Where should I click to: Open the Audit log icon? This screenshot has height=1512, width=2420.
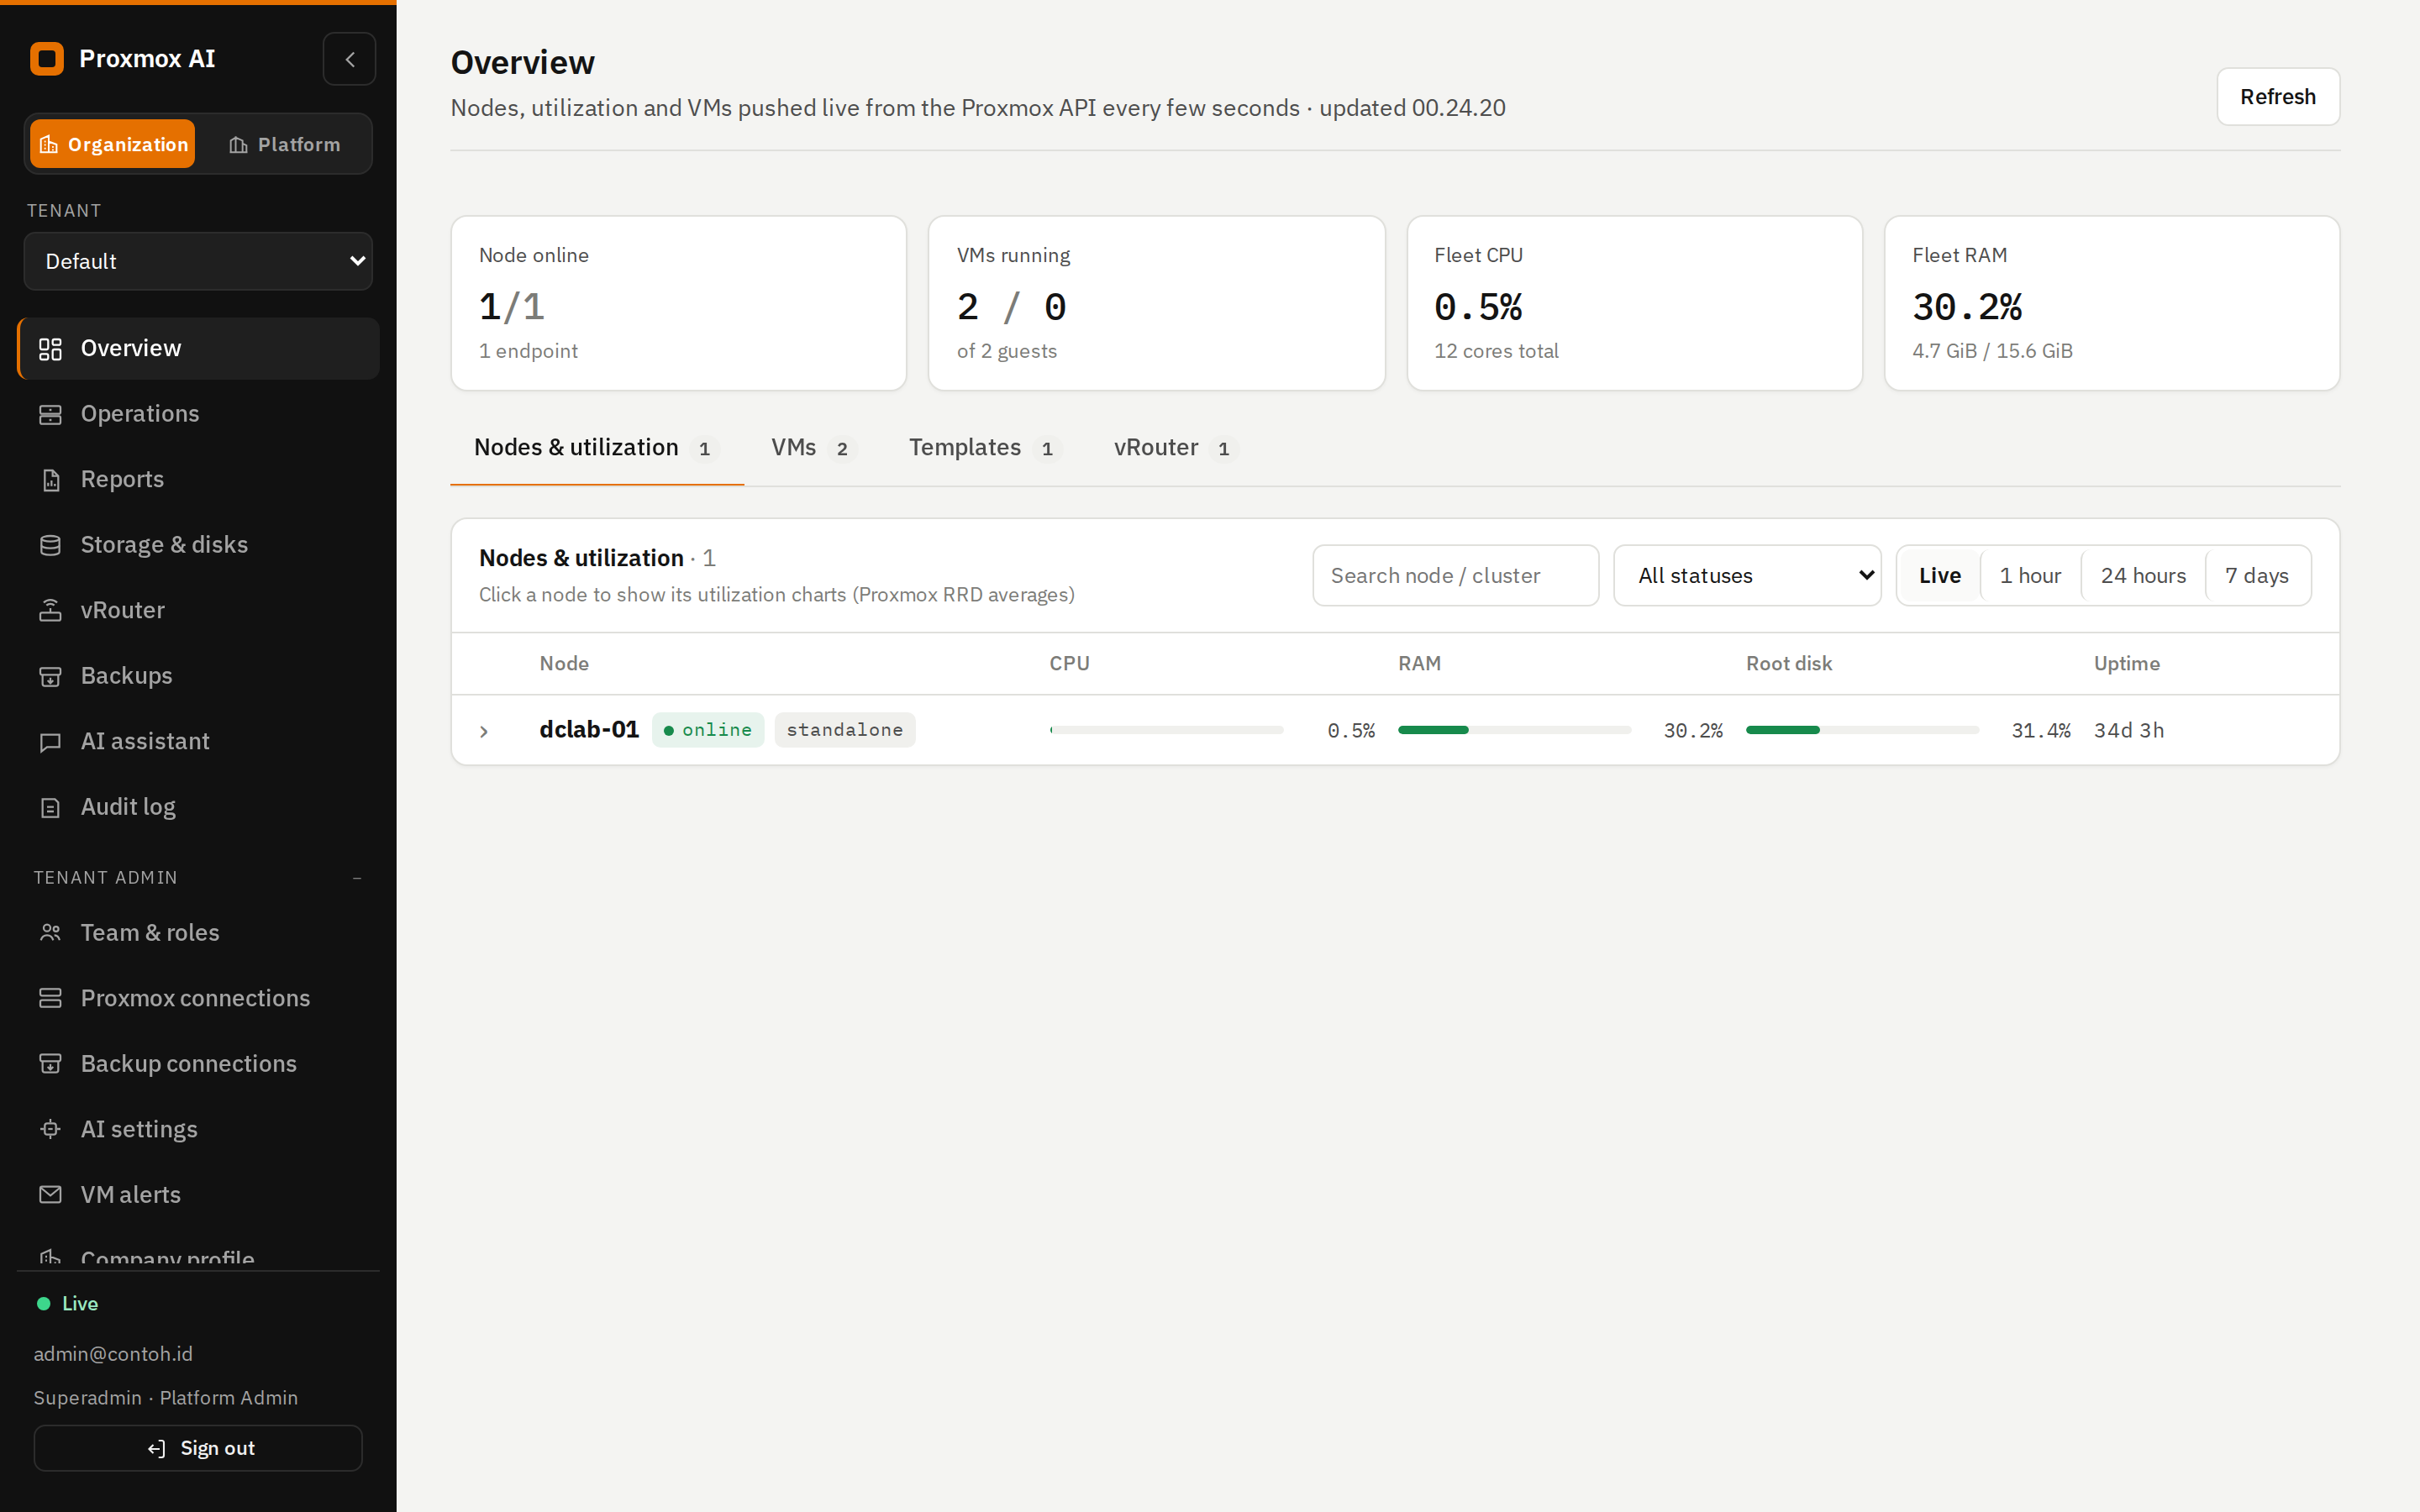pos(50,807)
